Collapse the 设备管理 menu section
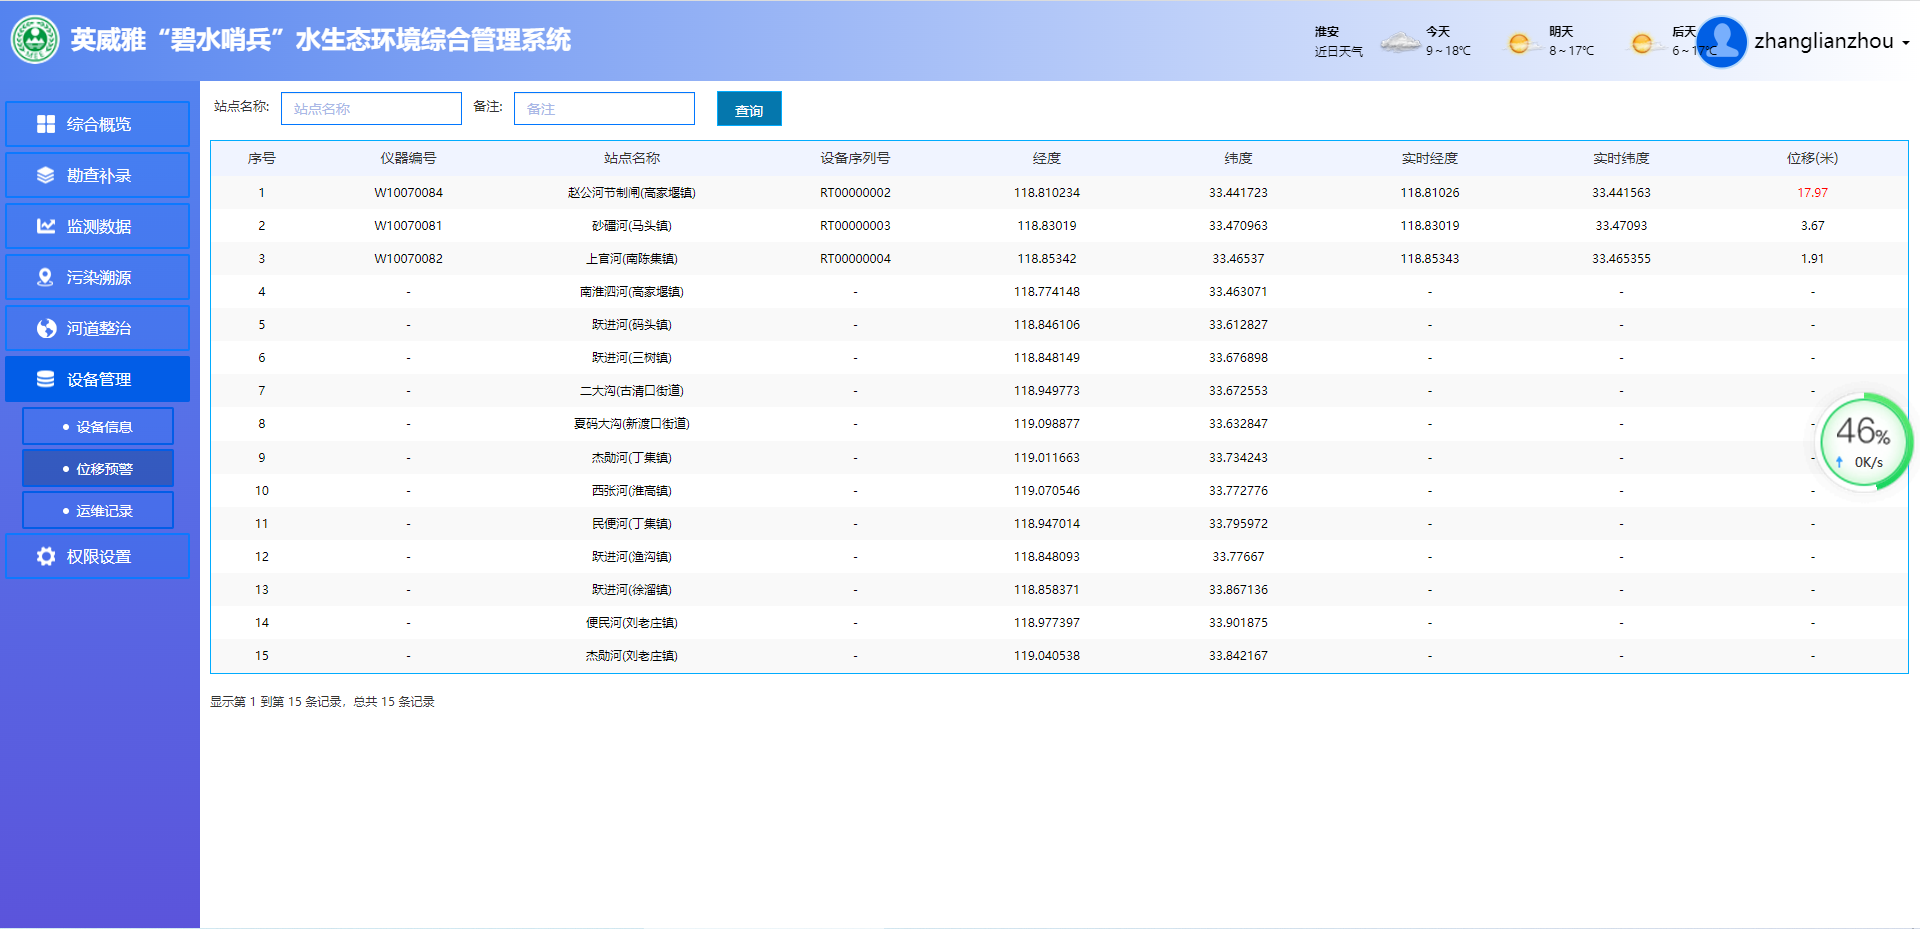 click(98, 379)
